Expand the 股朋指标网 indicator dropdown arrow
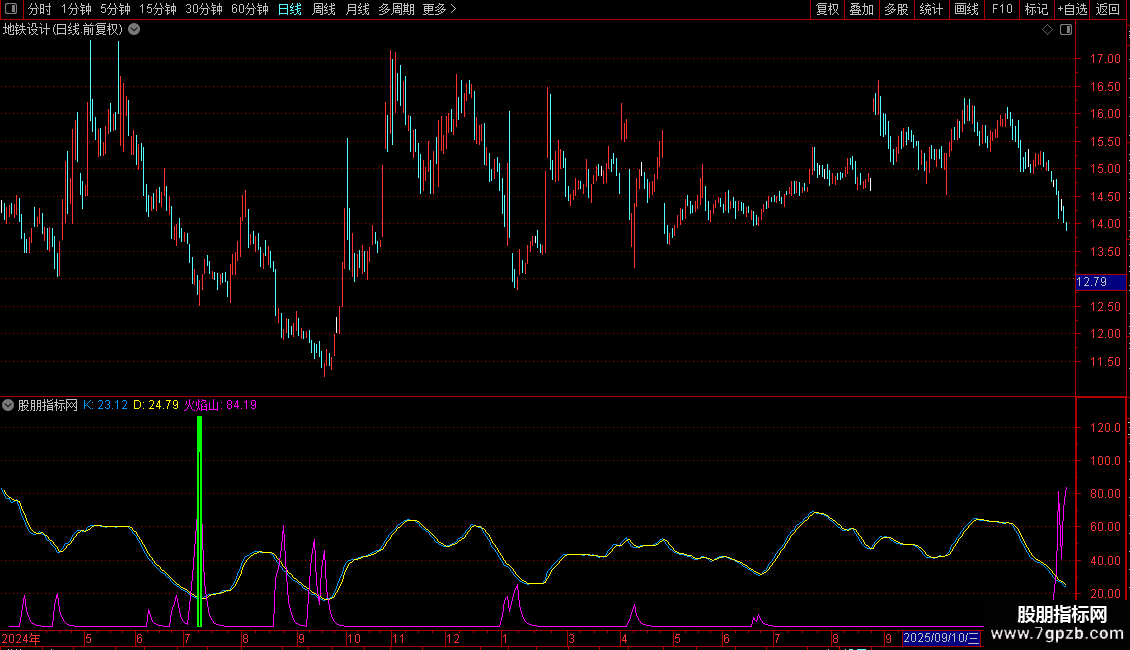The width and height of the screenshot is (1130, 650). point(8,405)
